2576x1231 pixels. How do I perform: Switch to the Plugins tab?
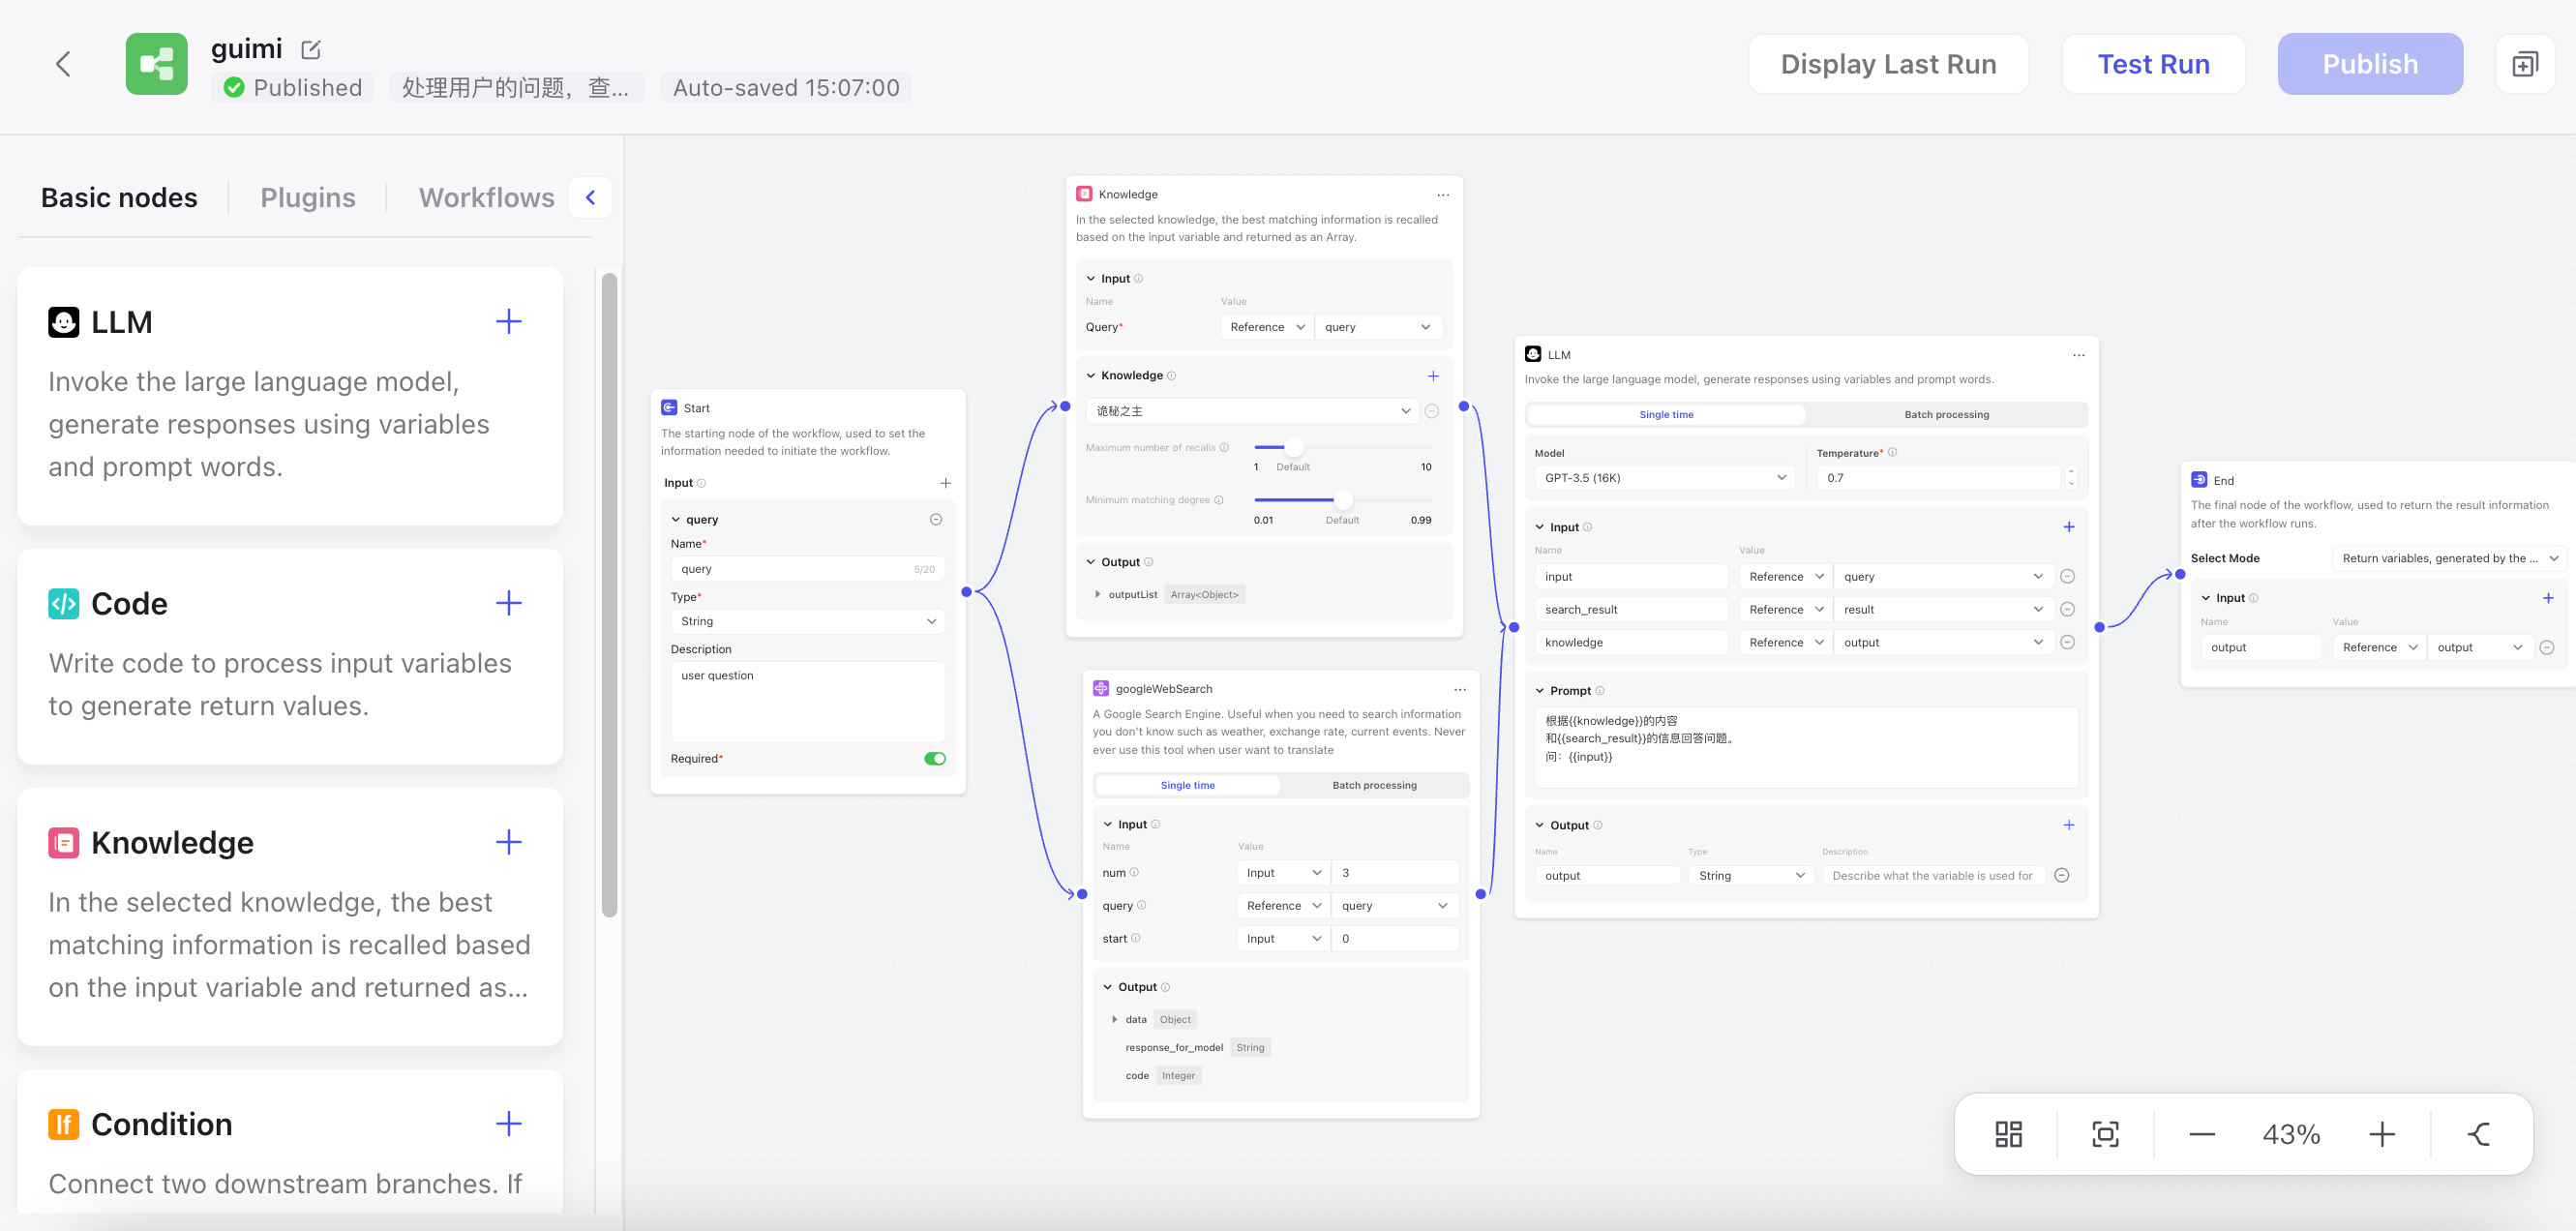click(308, 197)
